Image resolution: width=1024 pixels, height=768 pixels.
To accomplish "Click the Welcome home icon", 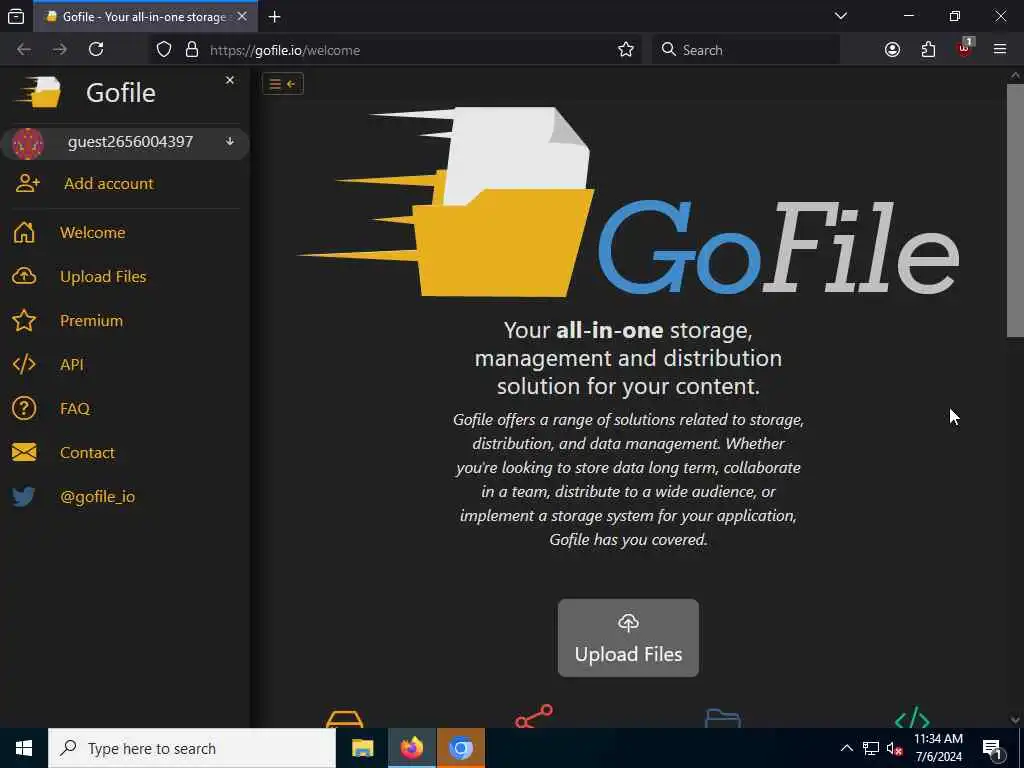I will 24,232.
